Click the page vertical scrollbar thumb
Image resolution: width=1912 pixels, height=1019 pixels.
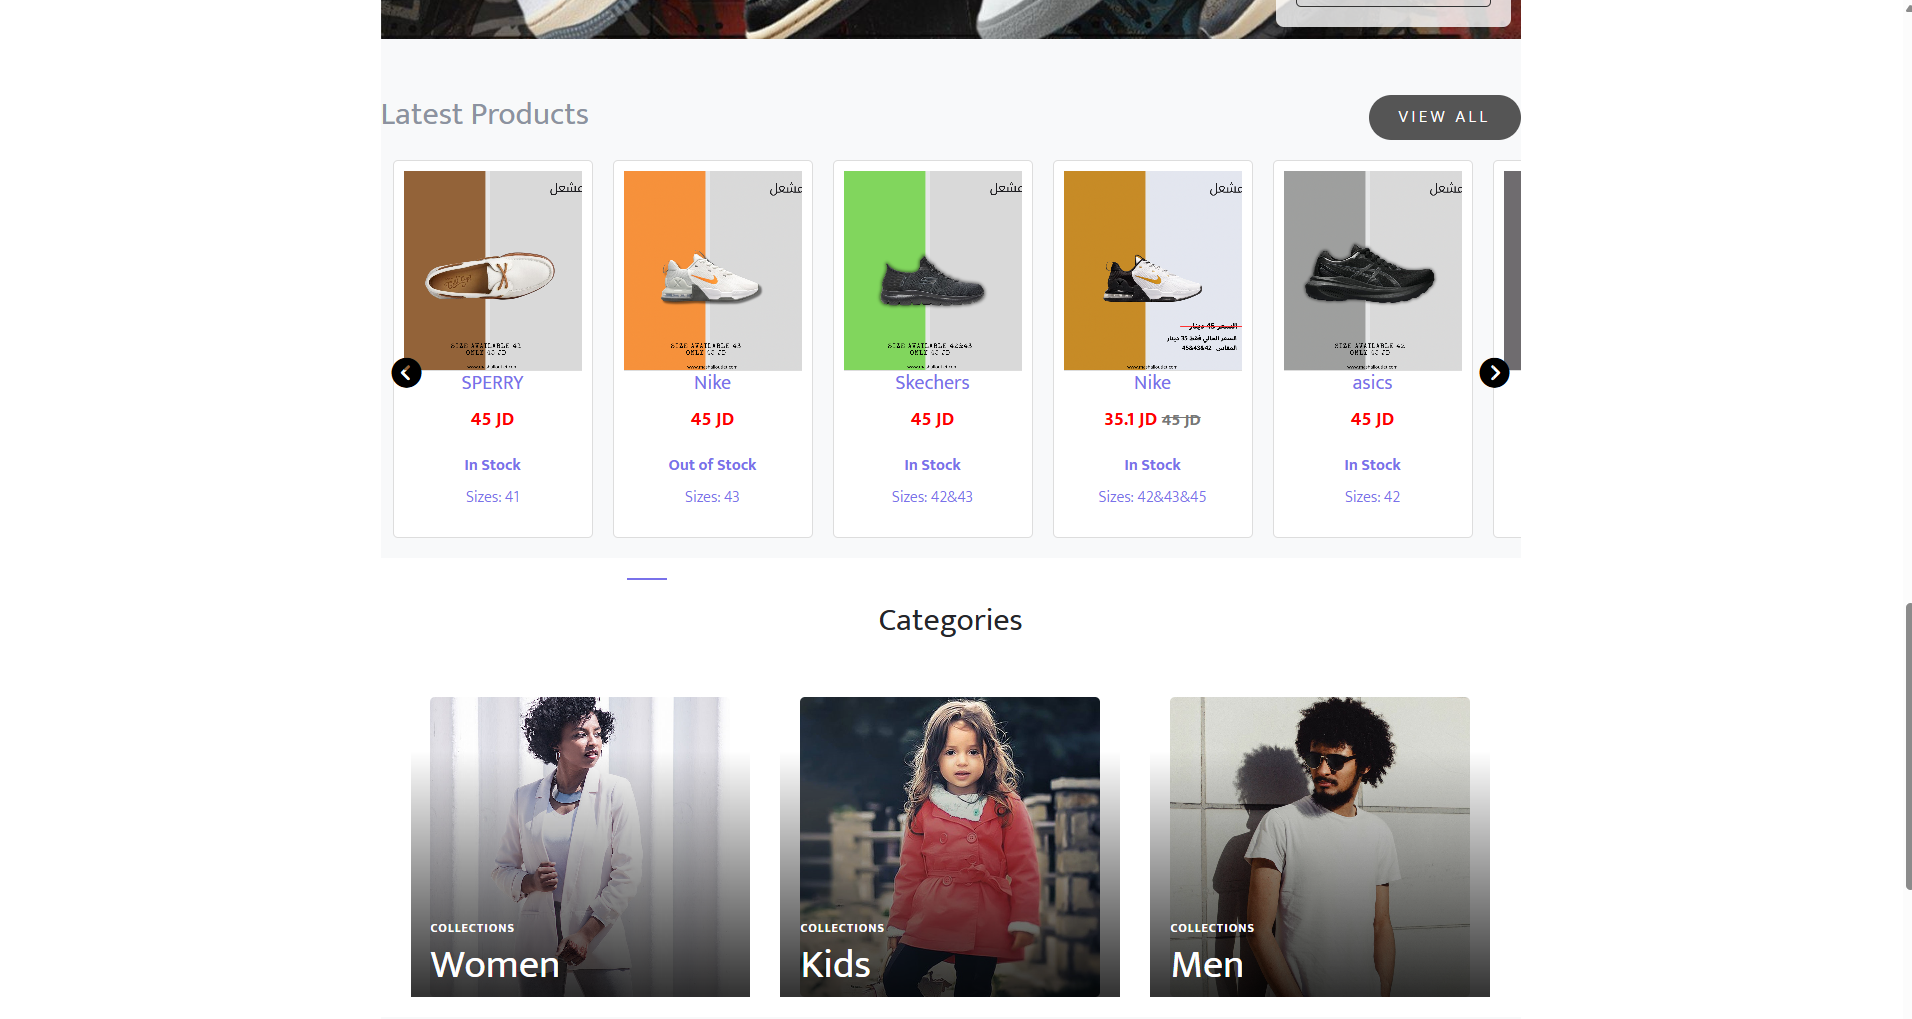1908,746
